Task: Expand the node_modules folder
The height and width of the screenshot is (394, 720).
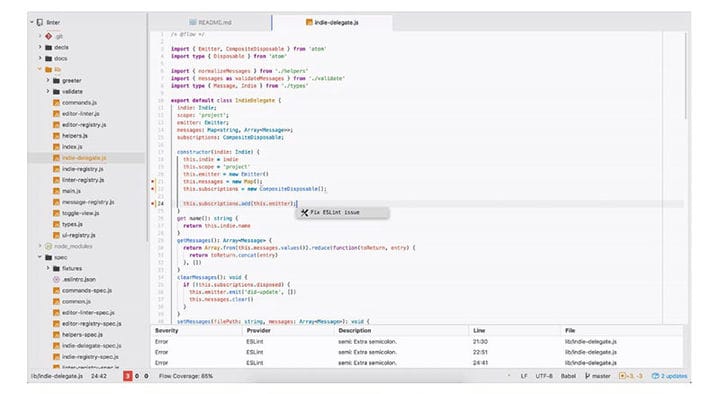Action: coord(40,246)
